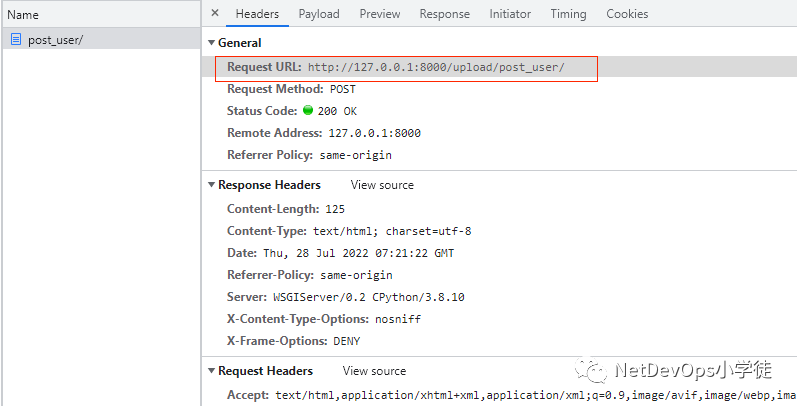Open the Timing tab
This screenshot has width=797, height=406.
(x=569, y=14)
